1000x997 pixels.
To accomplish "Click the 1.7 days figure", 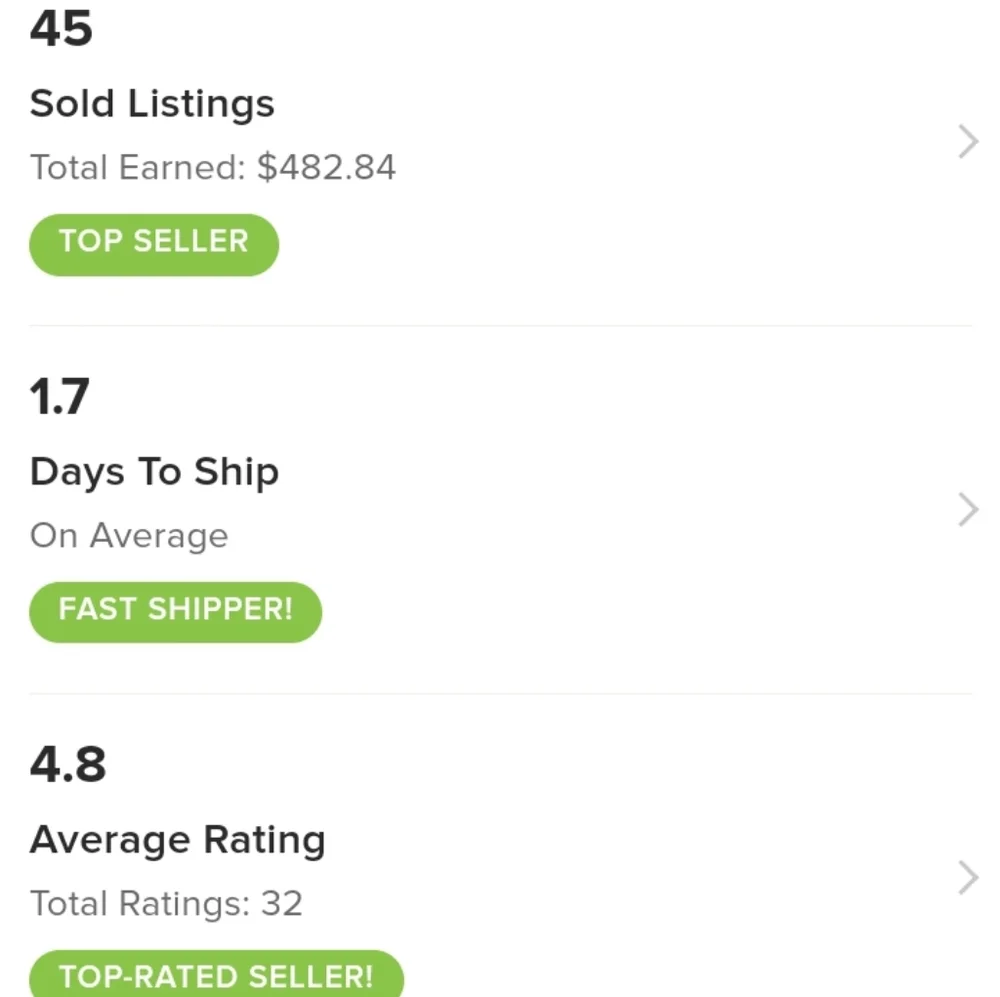I will (59, 397).
